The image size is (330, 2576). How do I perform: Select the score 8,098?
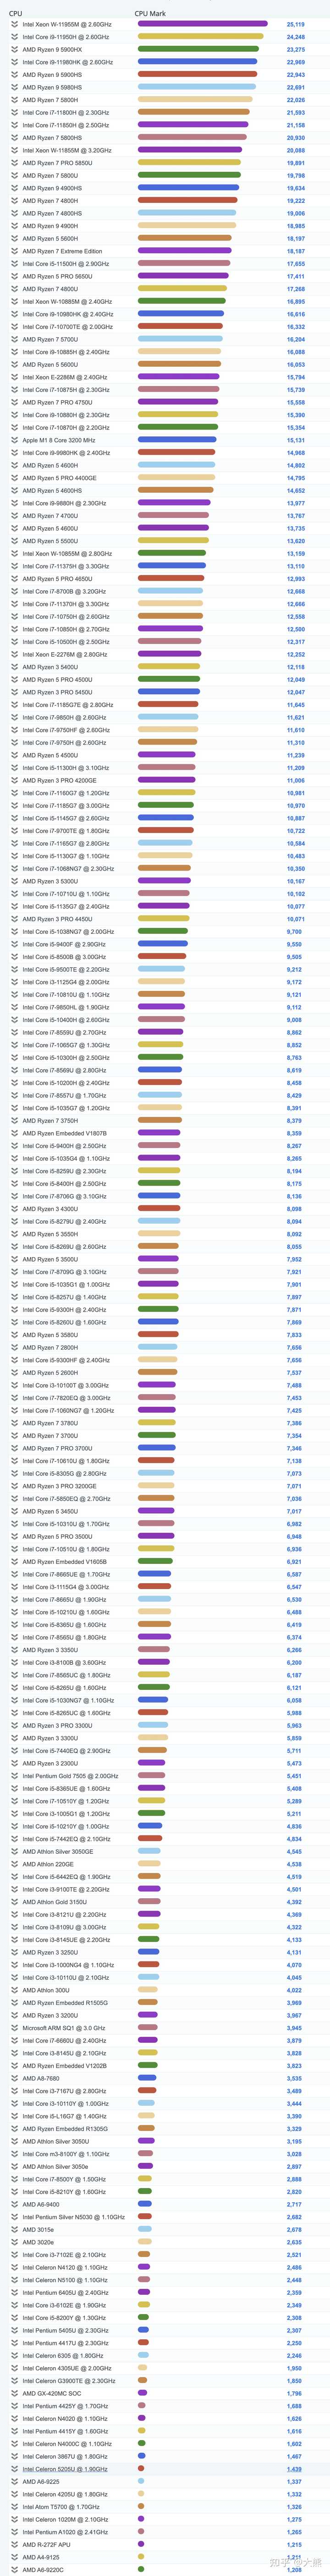[x=294, y=1209]
